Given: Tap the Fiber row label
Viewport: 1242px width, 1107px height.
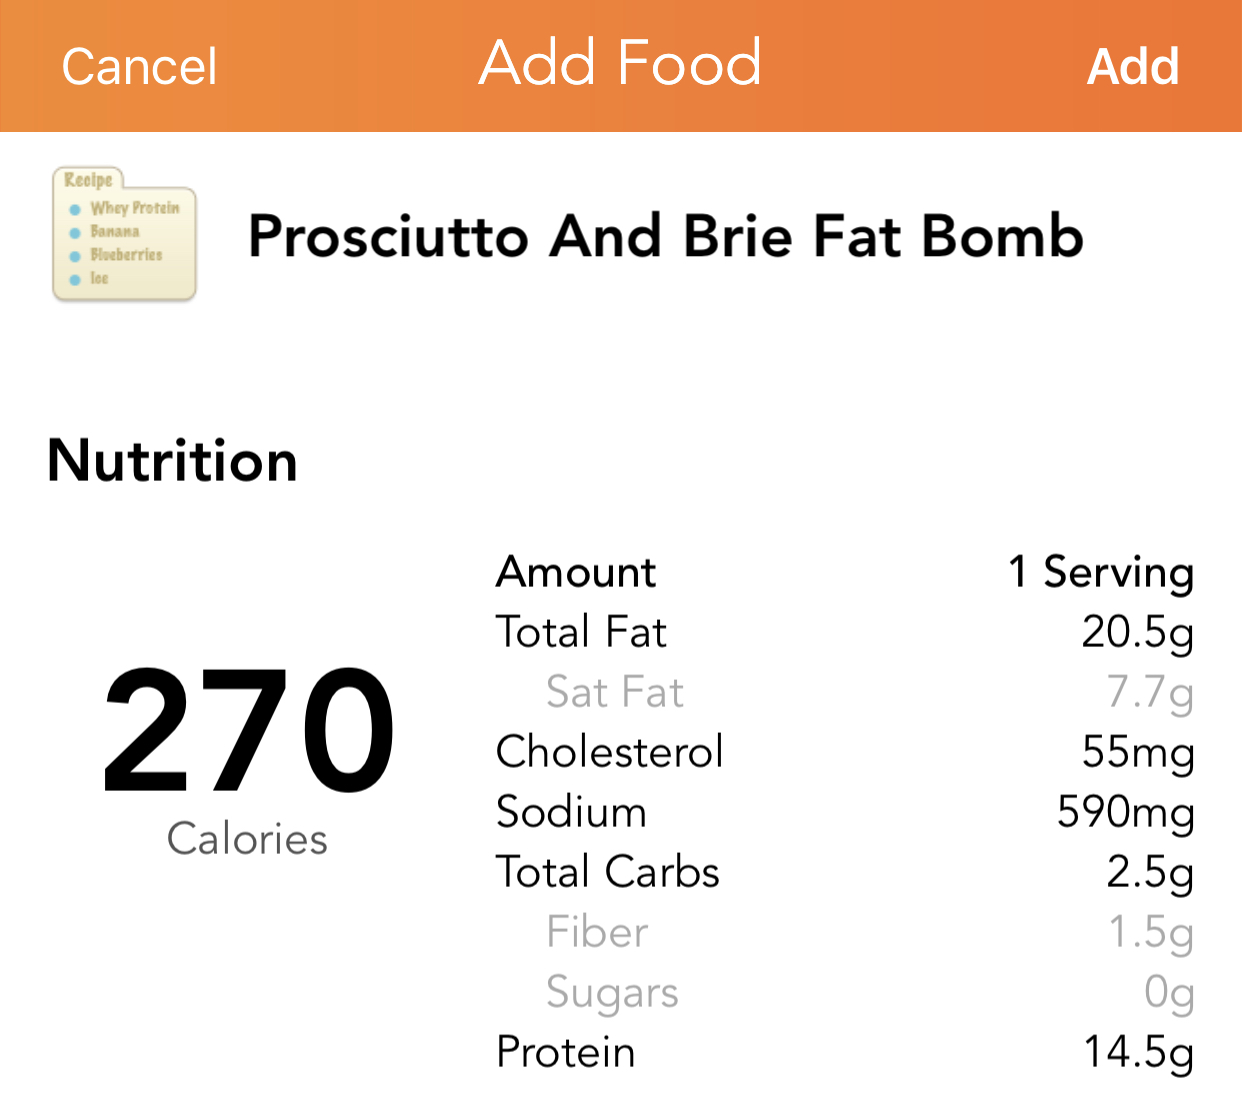Looking at the screenshot, I should pyautogui.click(x=597, y=932).
